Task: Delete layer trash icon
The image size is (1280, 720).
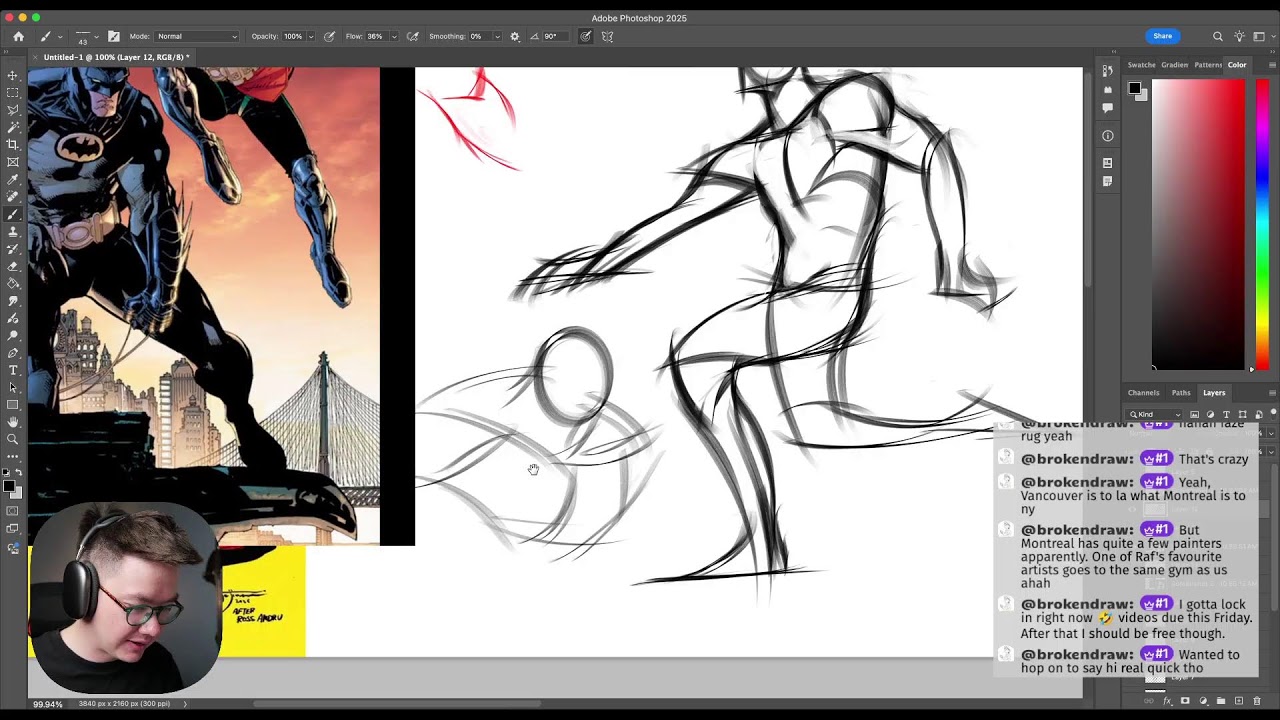Action: point(1257,701)
